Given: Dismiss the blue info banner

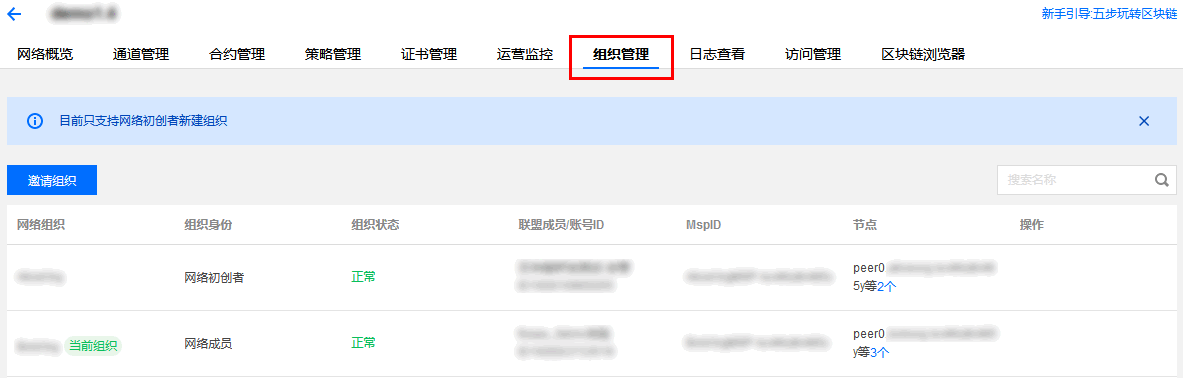Looking at the screenshot, I should (x=1144, y=121).
